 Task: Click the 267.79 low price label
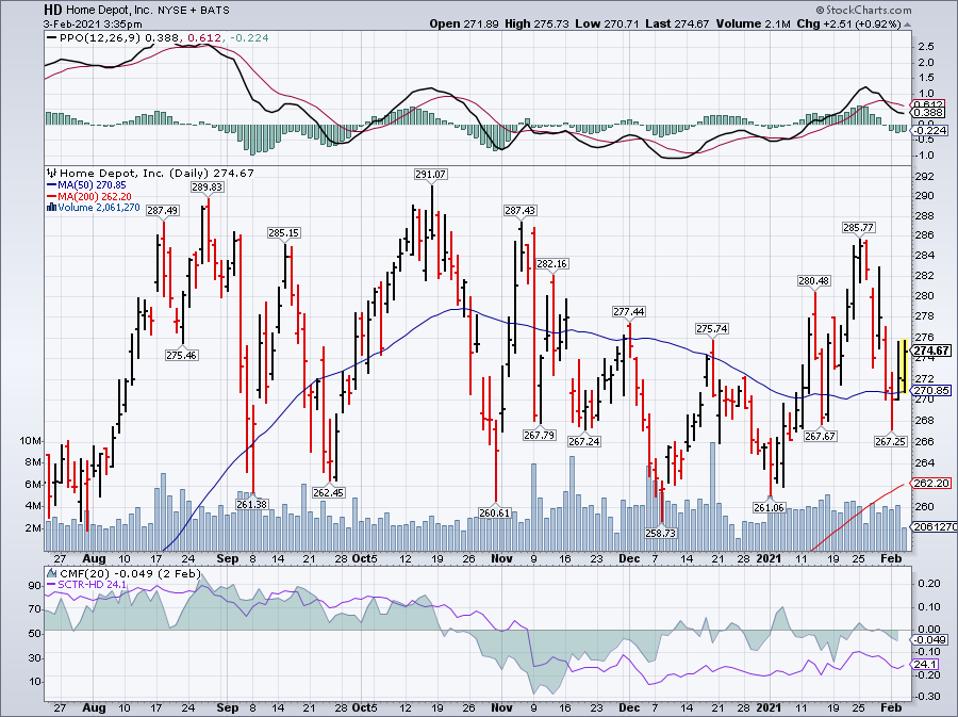[x=539, y=435]
